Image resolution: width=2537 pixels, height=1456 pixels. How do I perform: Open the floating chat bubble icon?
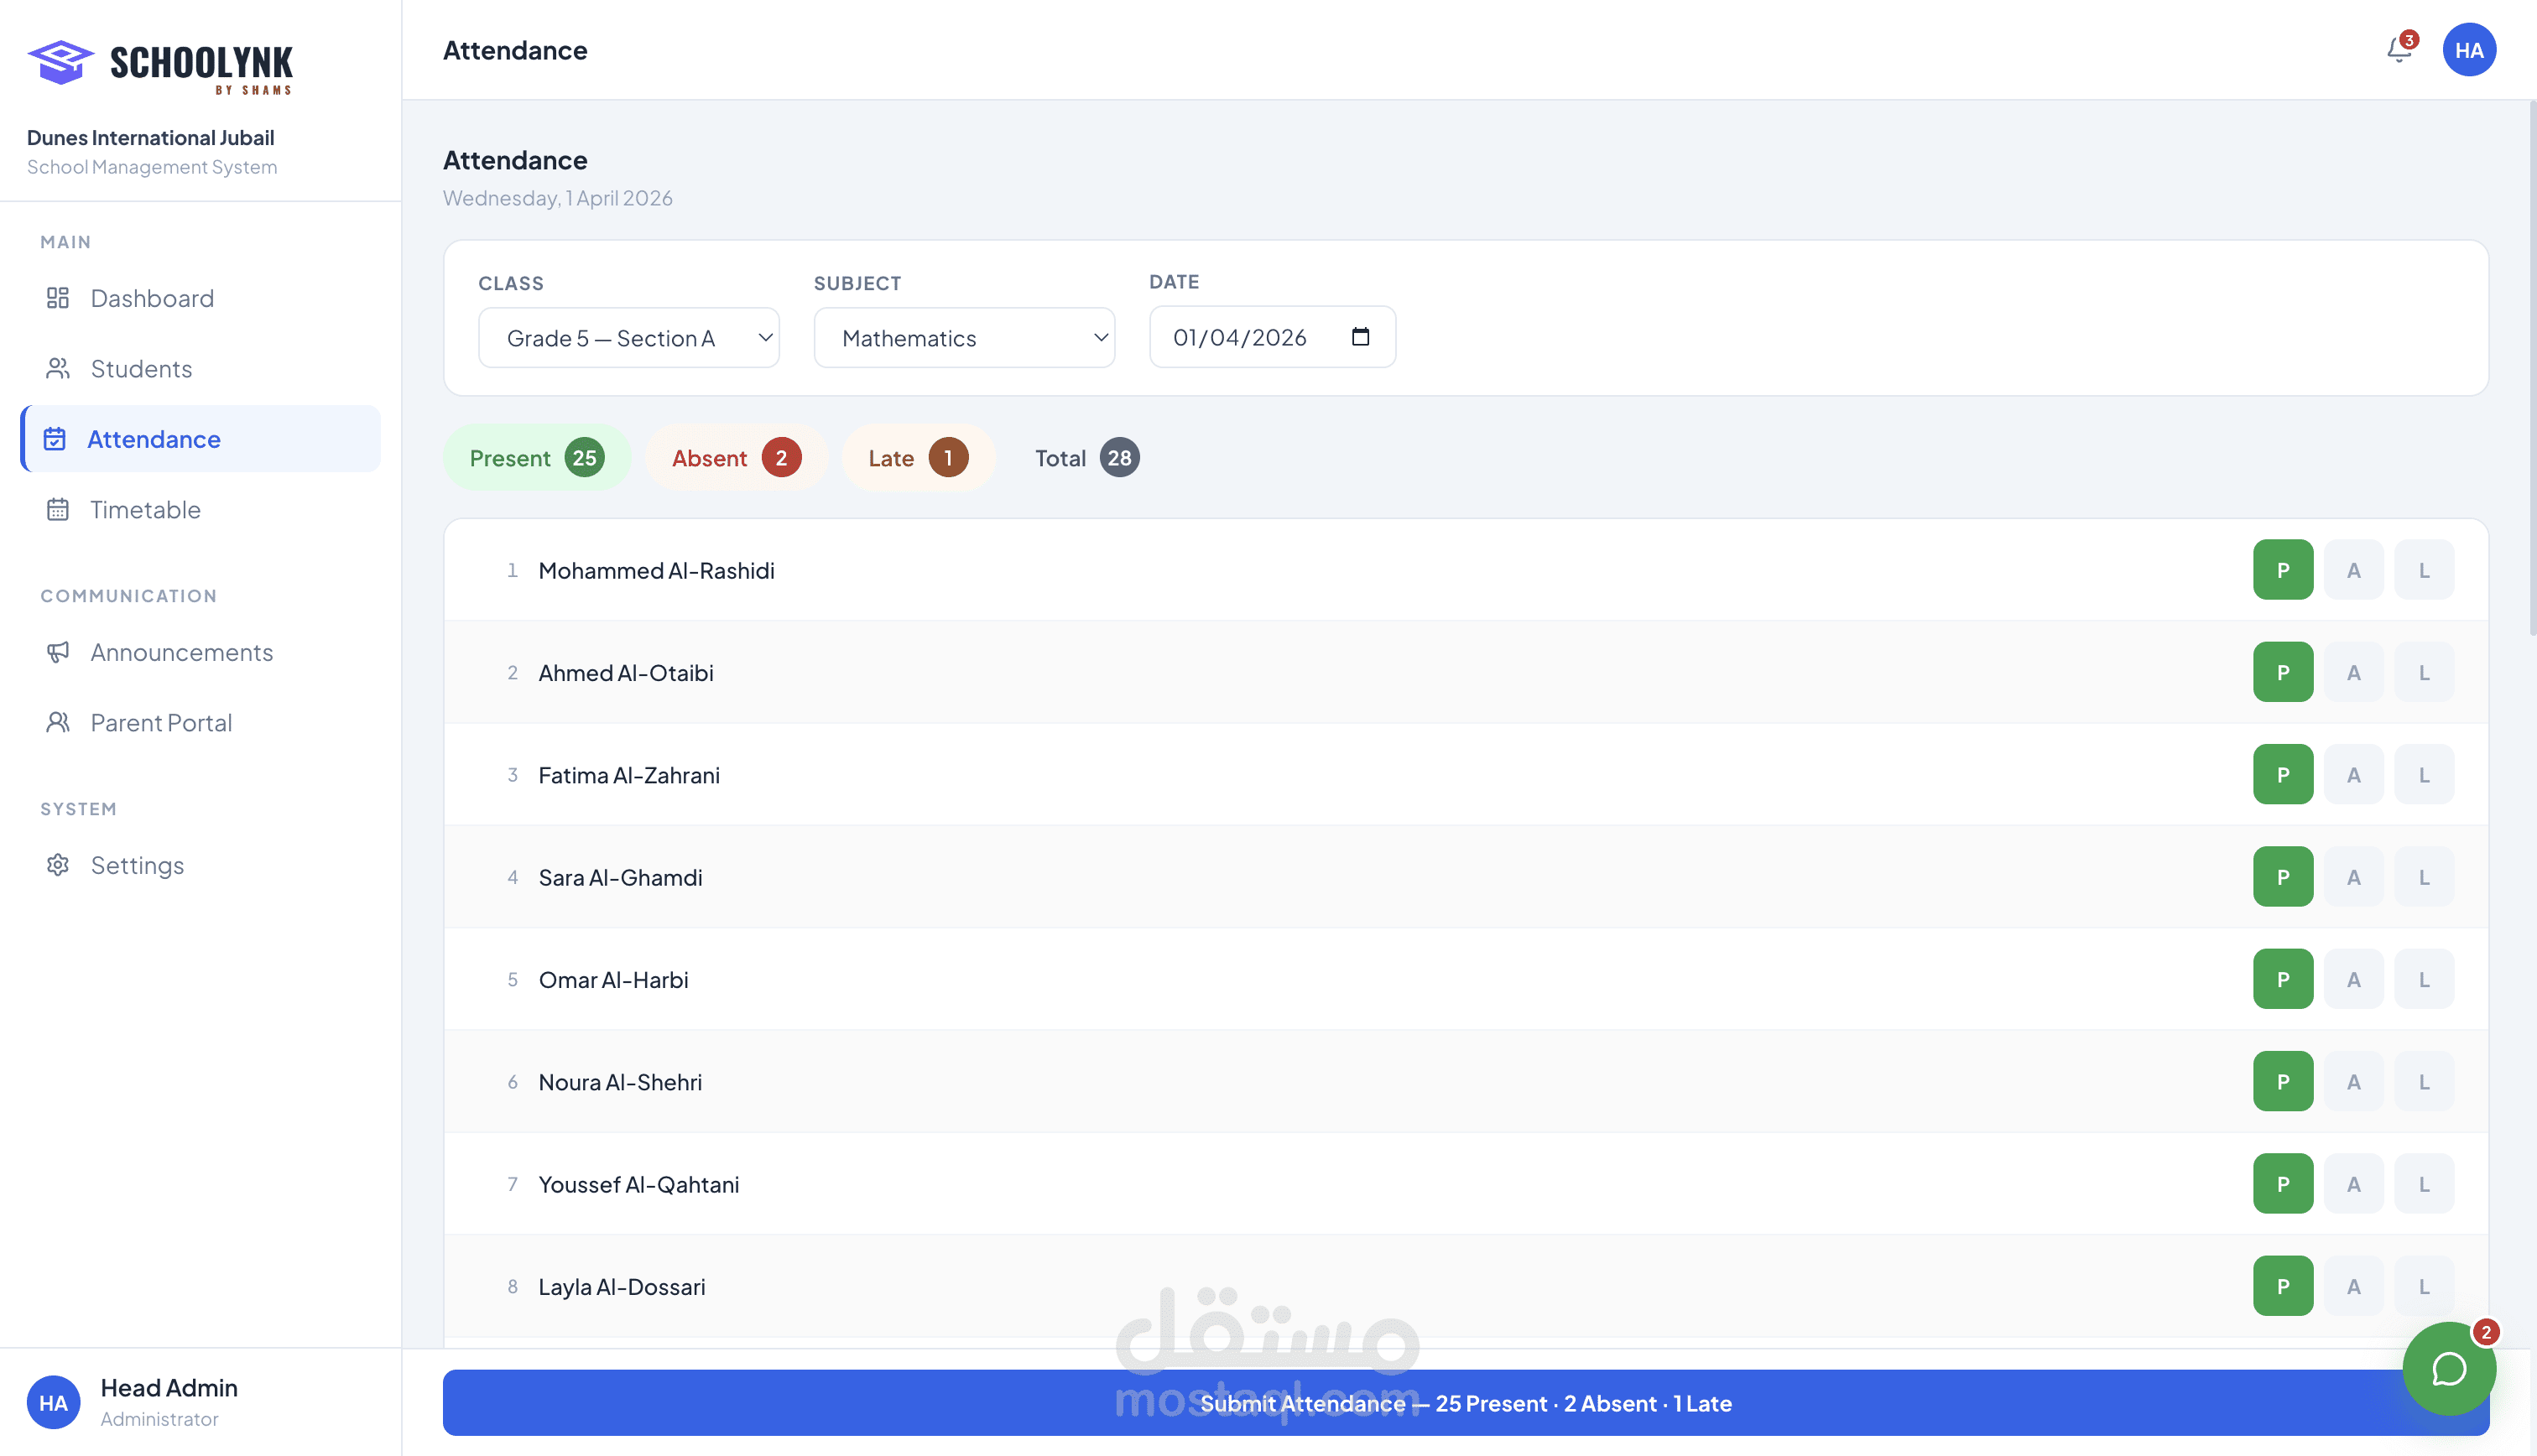coord(2448,1369)
